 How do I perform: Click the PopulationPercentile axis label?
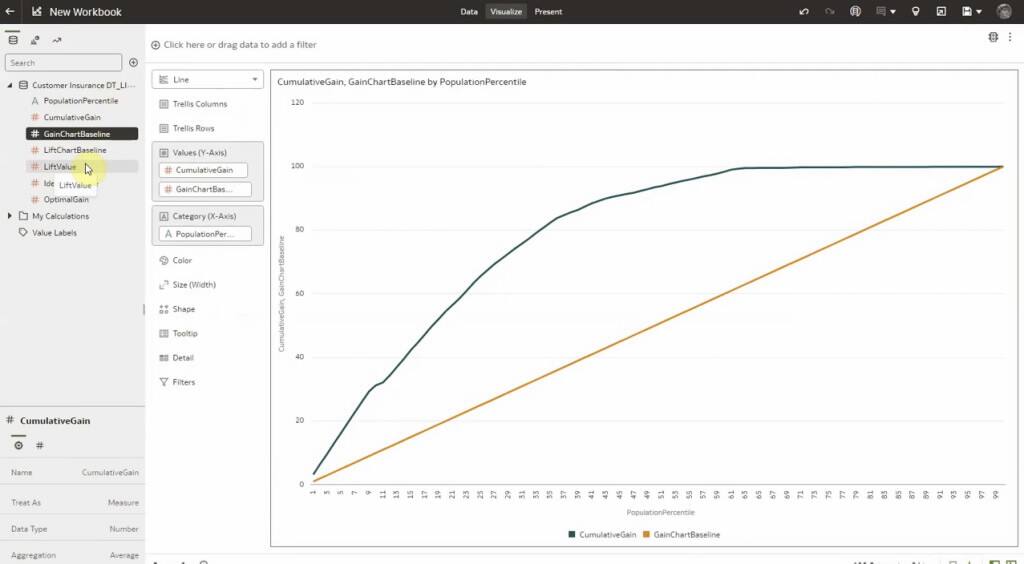tap(660, 512)
